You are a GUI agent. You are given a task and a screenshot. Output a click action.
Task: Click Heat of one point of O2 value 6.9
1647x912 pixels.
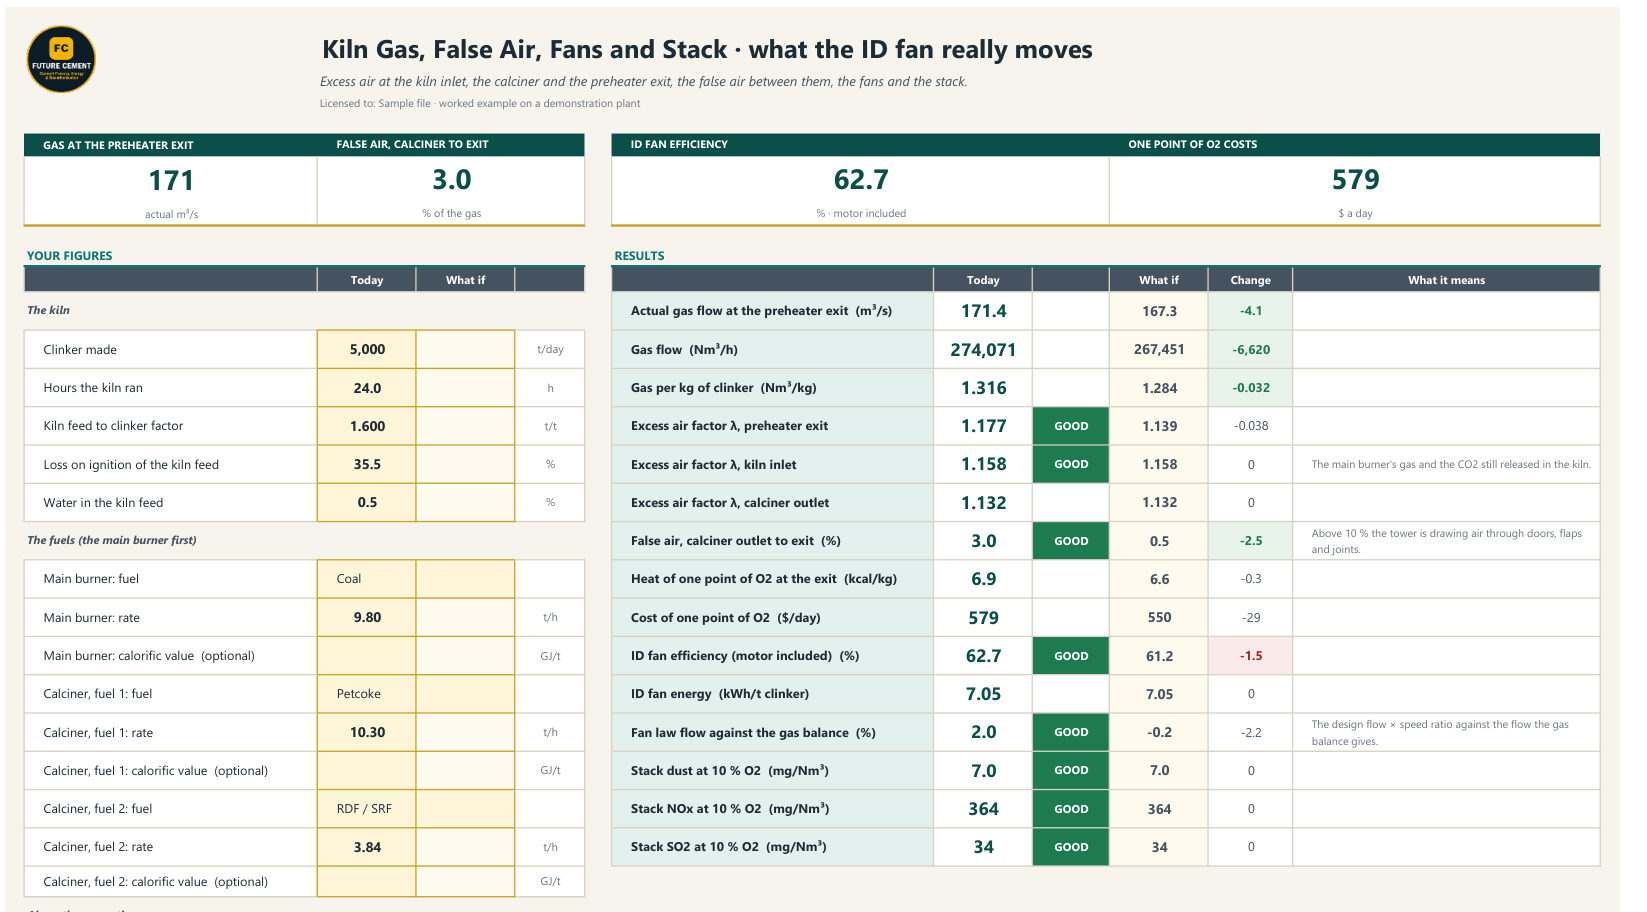[x=983, y=579]
